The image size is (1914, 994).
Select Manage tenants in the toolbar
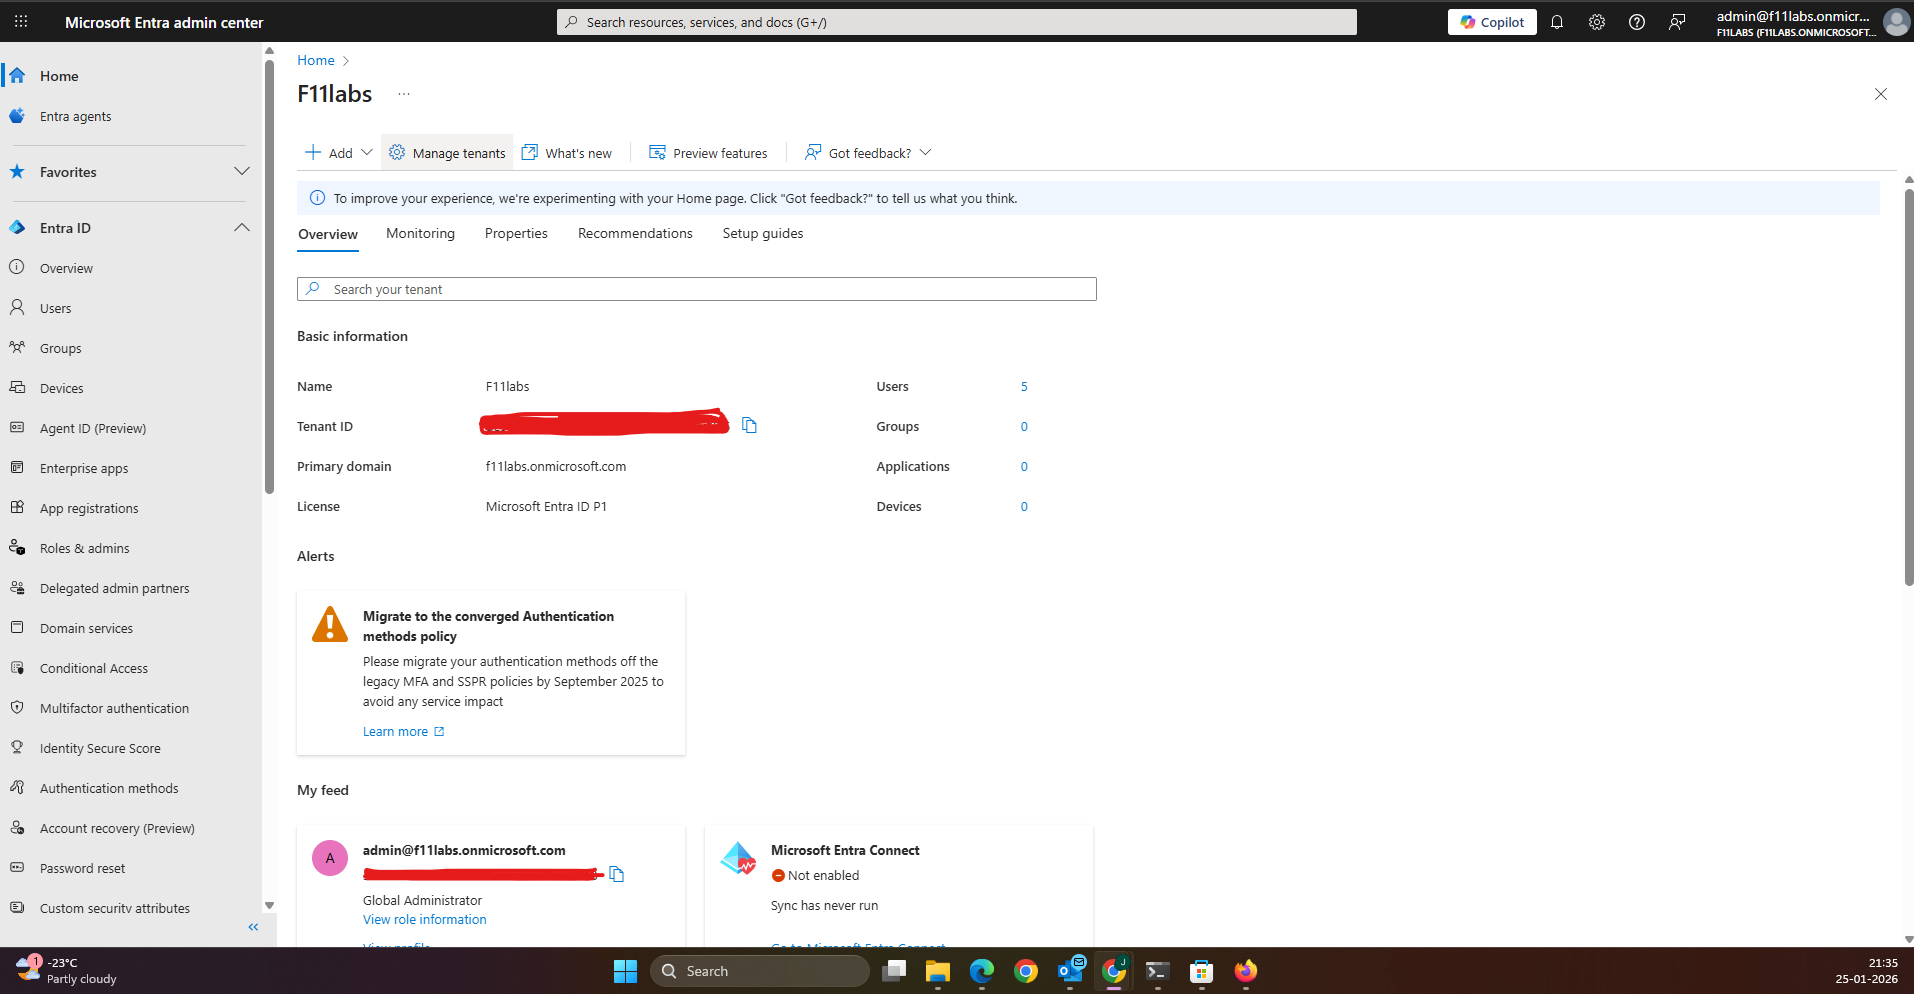(446, 152)
